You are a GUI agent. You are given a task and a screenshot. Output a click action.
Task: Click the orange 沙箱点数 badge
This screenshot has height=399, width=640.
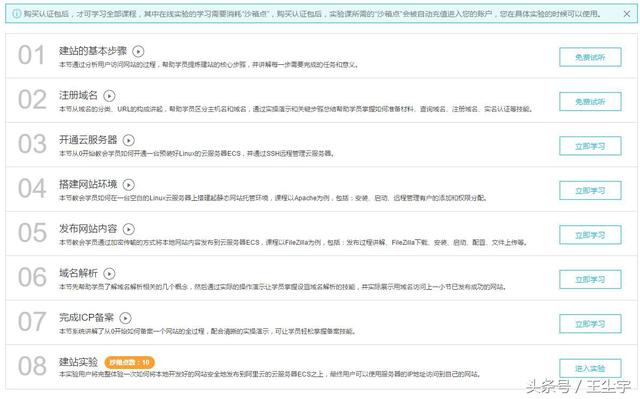[129, 362]
